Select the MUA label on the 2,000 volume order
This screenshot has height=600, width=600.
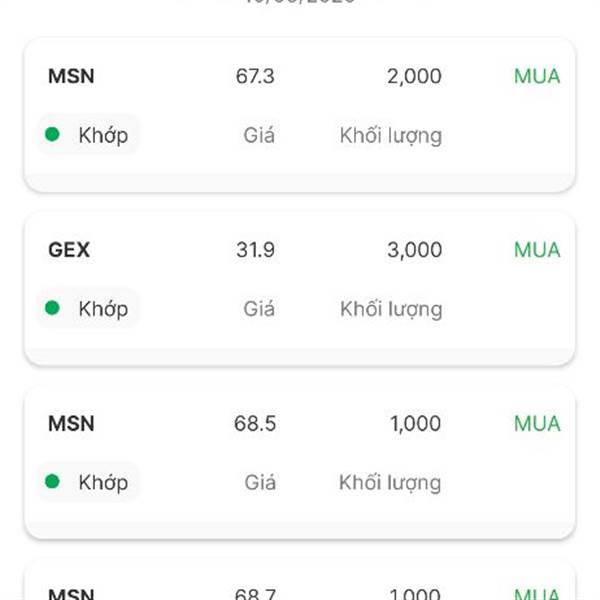coord(537,76)
